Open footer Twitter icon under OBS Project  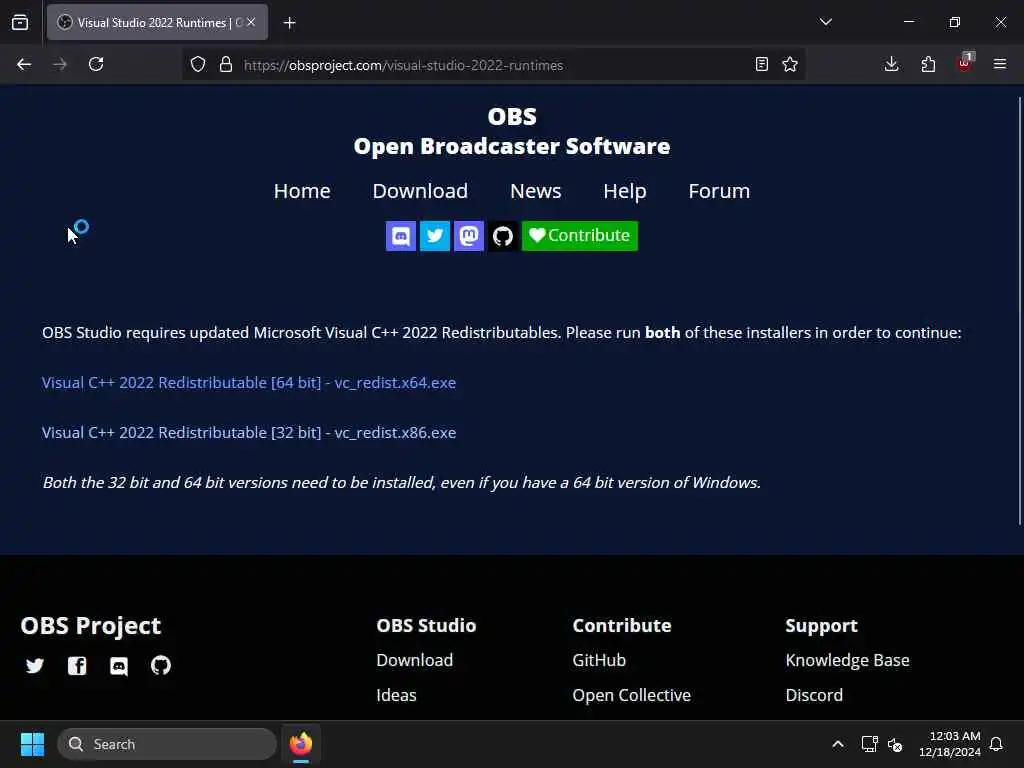[35, 665]
